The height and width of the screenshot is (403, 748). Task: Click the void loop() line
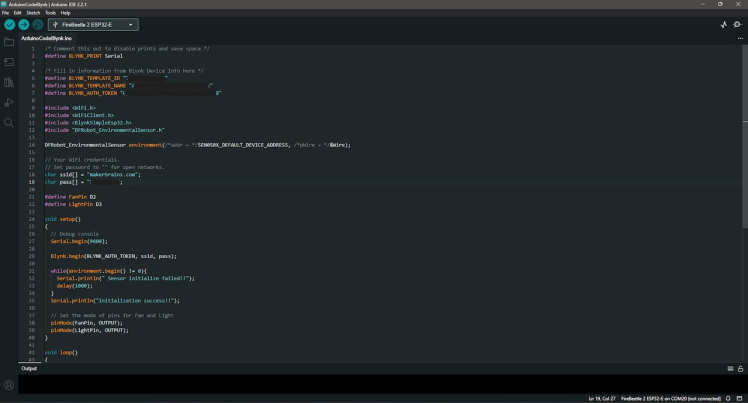point(61,352)
